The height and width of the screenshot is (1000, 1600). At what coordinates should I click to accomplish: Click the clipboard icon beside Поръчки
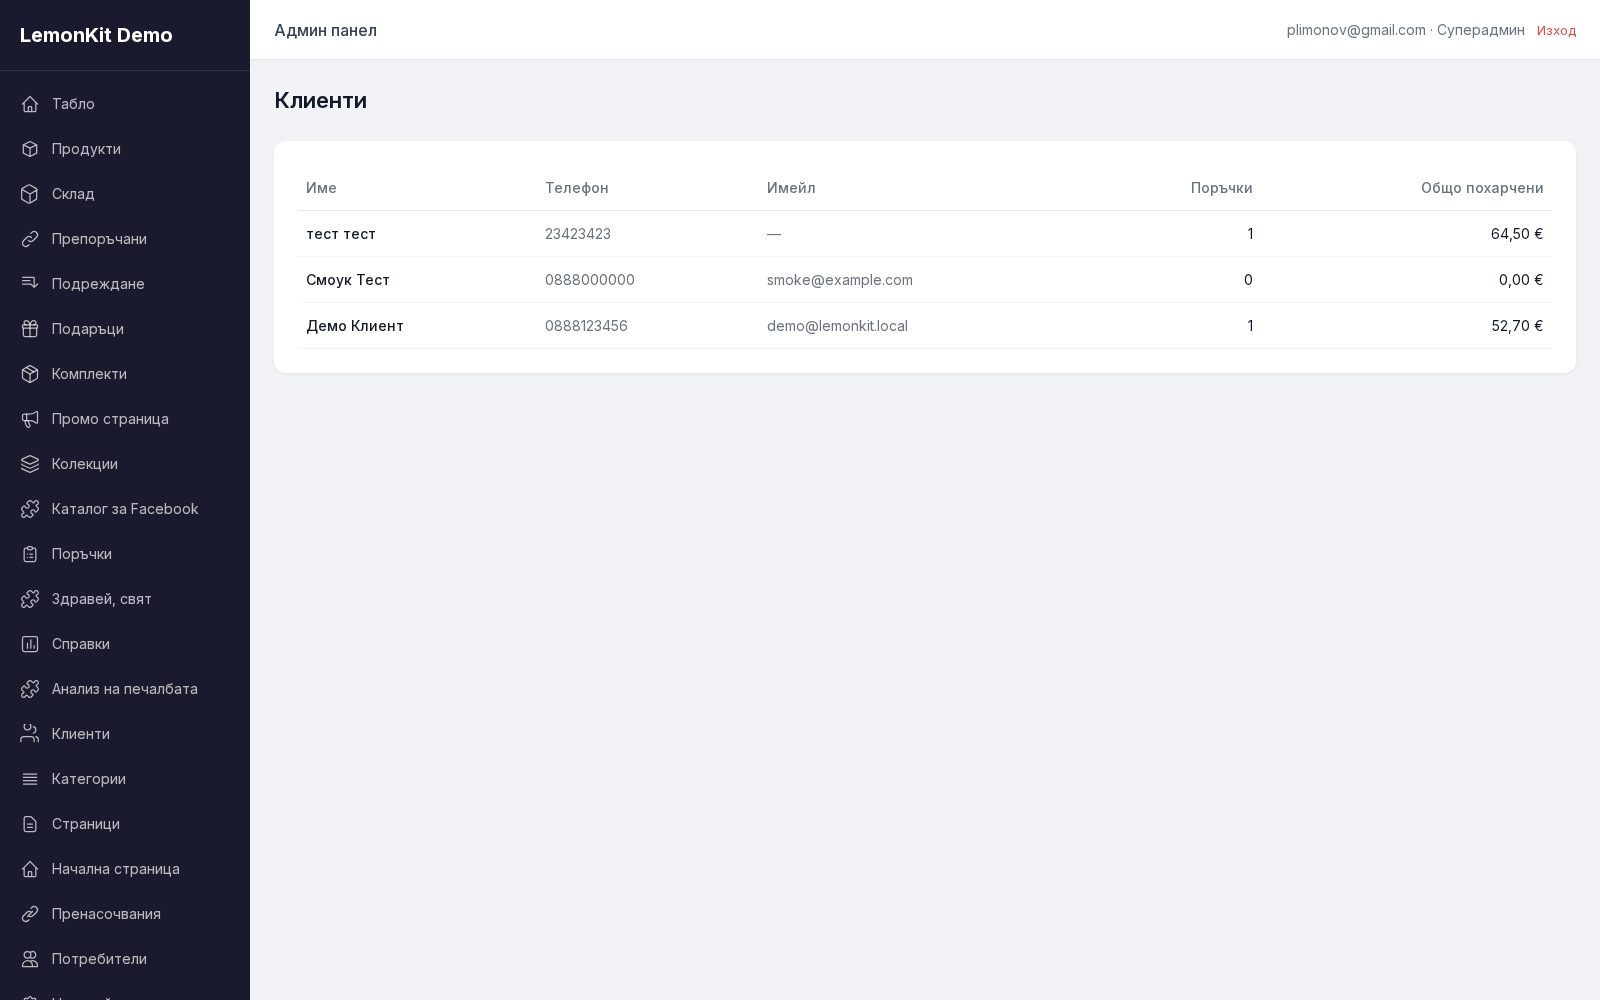[x=30, y=554]
